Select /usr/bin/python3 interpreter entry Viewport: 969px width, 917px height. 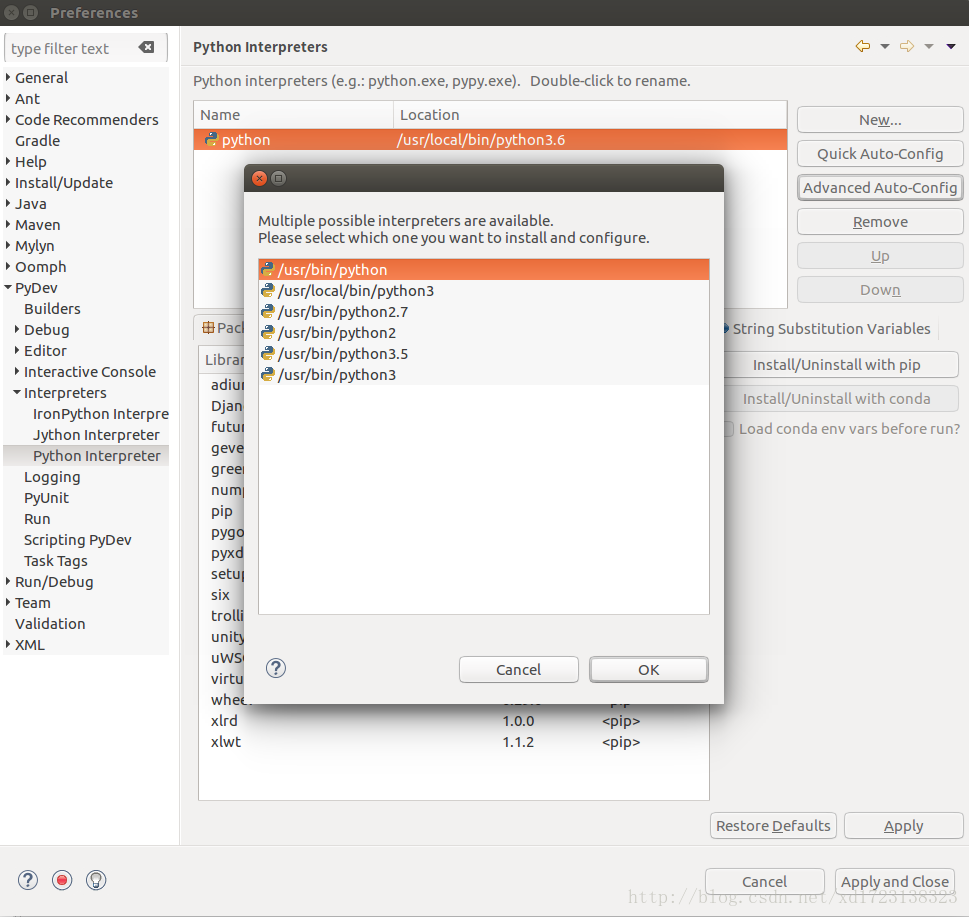click(x=483, y=374)
